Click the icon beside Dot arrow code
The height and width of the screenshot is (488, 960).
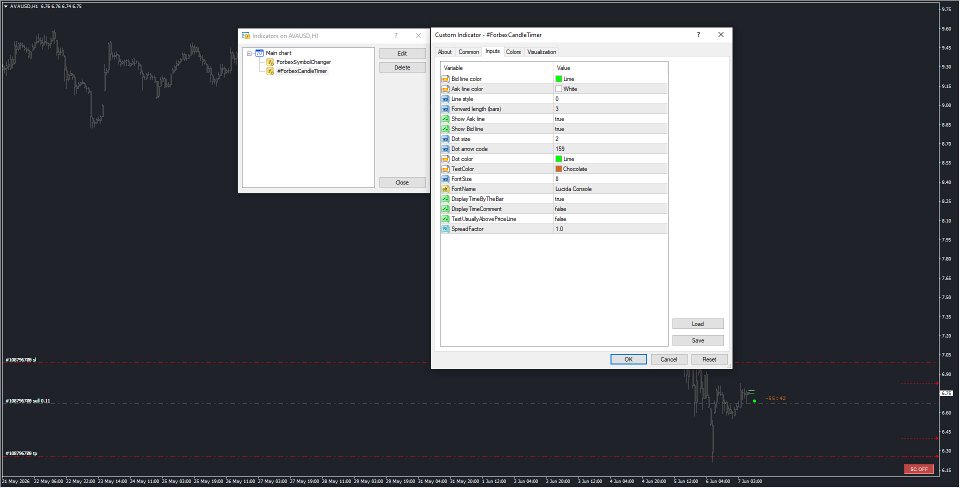pyautogui.click(x=445, y=149)
